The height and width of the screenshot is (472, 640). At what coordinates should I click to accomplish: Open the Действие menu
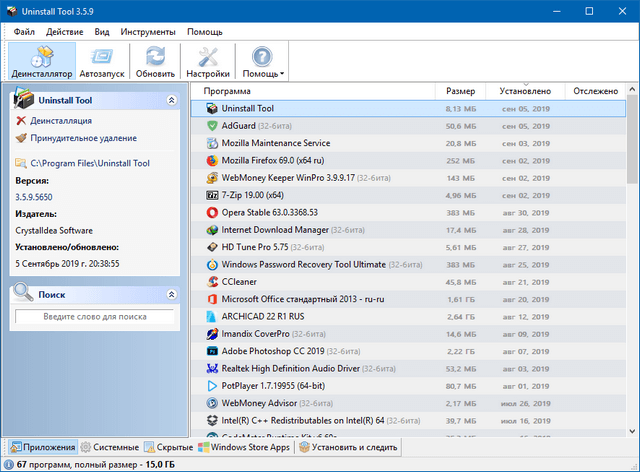64,31
